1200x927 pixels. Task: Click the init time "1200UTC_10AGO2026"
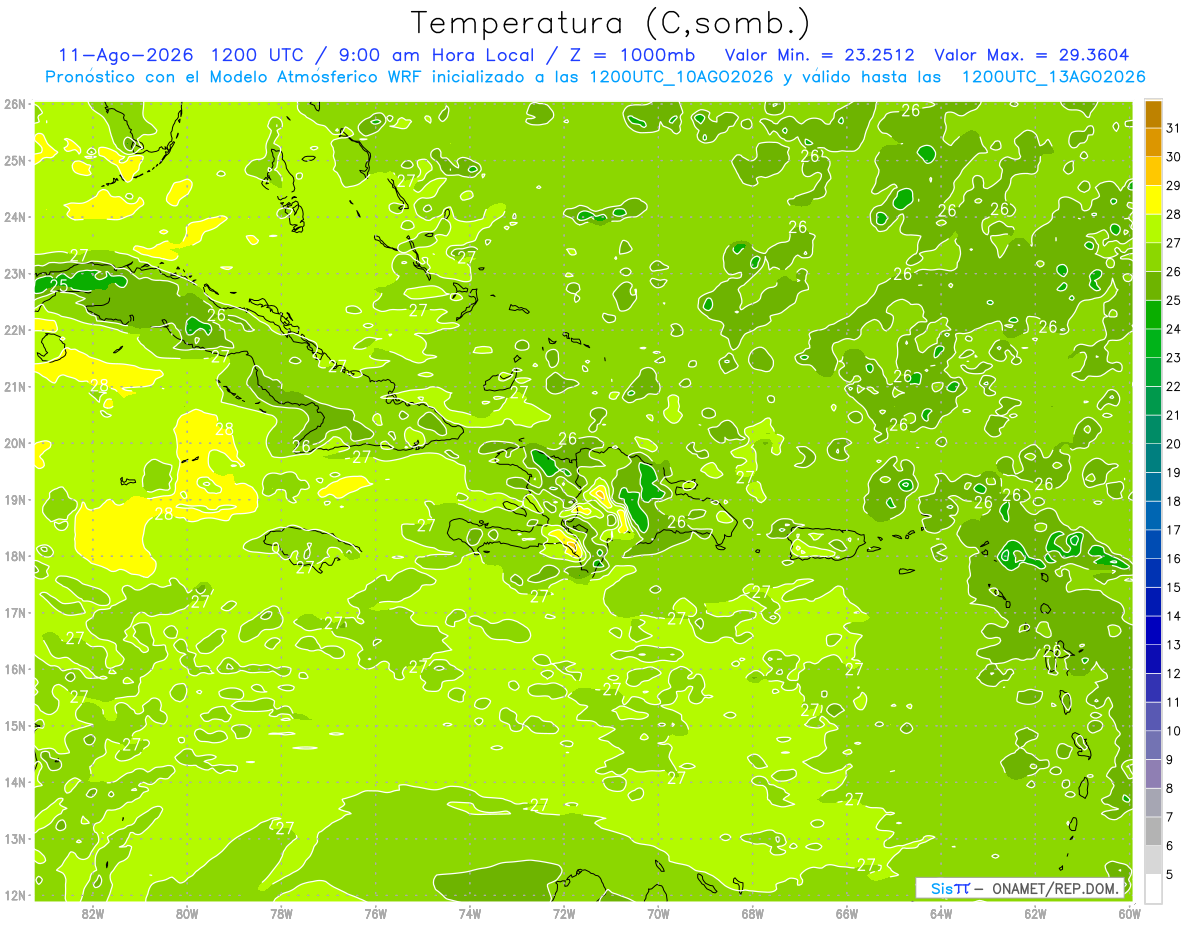point(681,77)
